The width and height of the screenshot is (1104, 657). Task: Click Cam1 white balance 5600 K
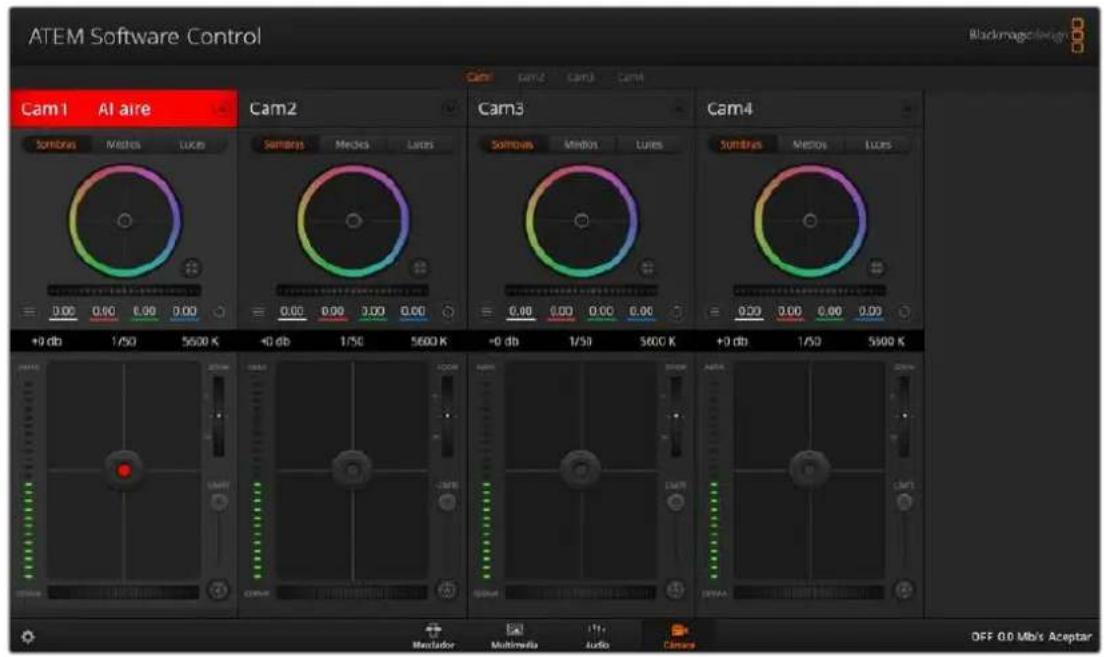(x=200, y=342)
